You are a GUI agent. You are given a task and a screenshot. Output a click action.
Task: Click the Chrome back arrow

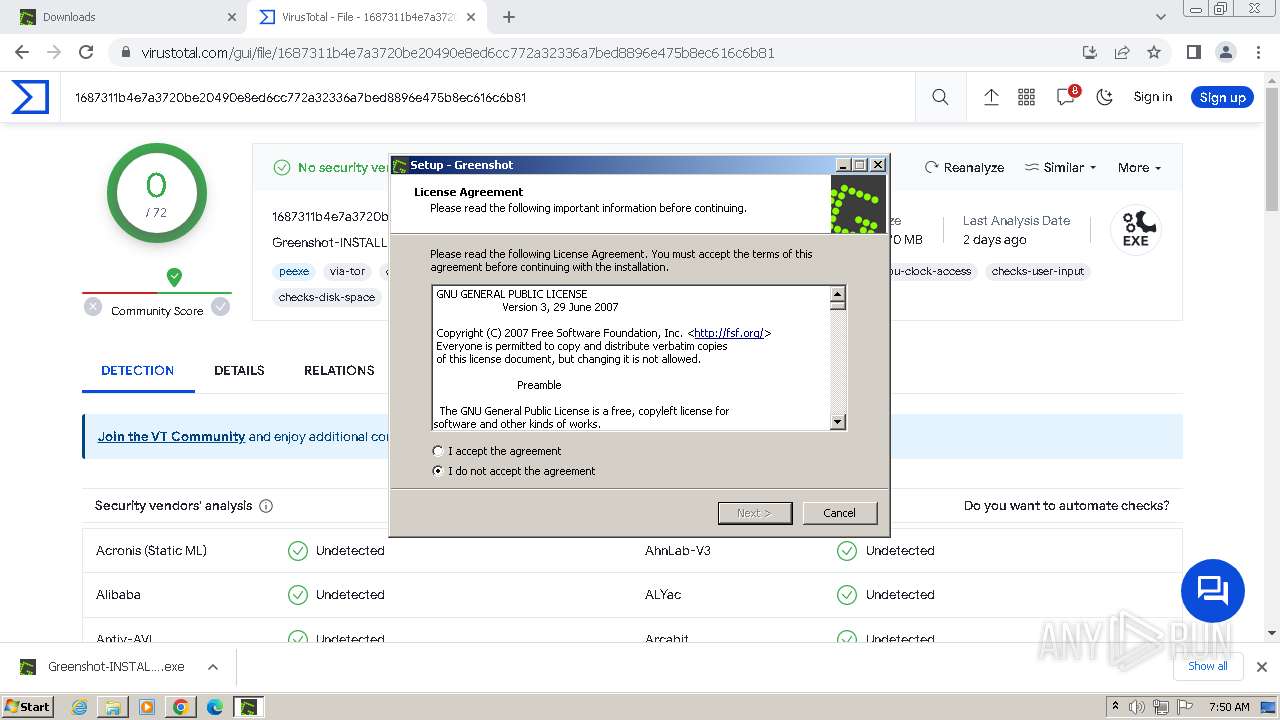pos(22,52)
